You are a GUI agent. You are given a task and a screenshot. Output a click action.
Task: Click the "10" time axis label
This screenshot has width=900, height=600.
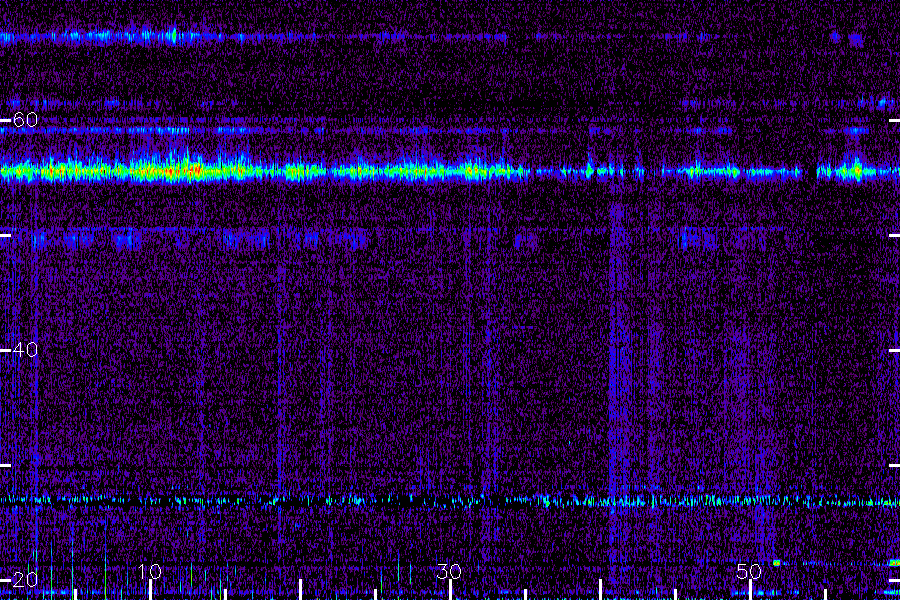[x=150, y=571]
